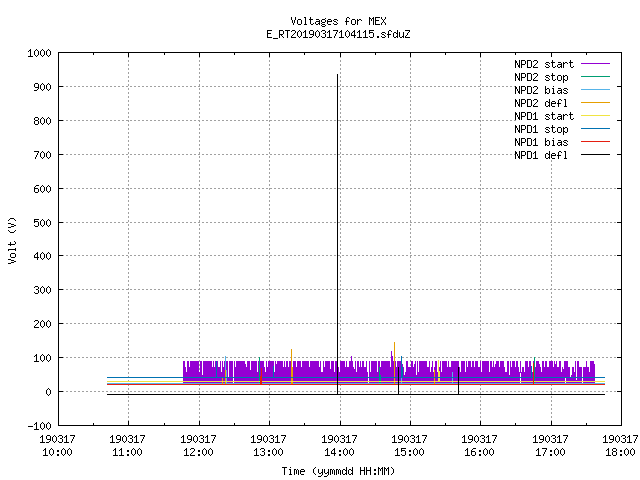Viewport: 640px width, 480px height.
Task: Click the y-axis tick label '800'
Action: 42,121
